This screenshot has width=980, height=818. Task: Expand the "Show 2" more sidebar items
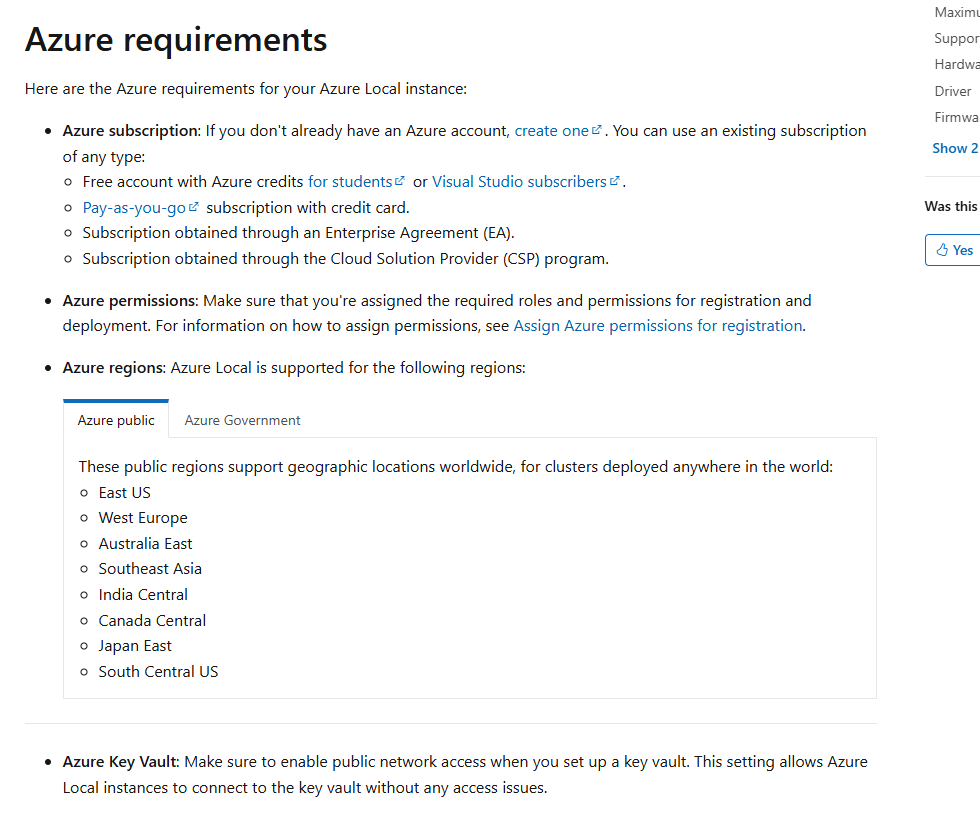click(x=955, y=148)
